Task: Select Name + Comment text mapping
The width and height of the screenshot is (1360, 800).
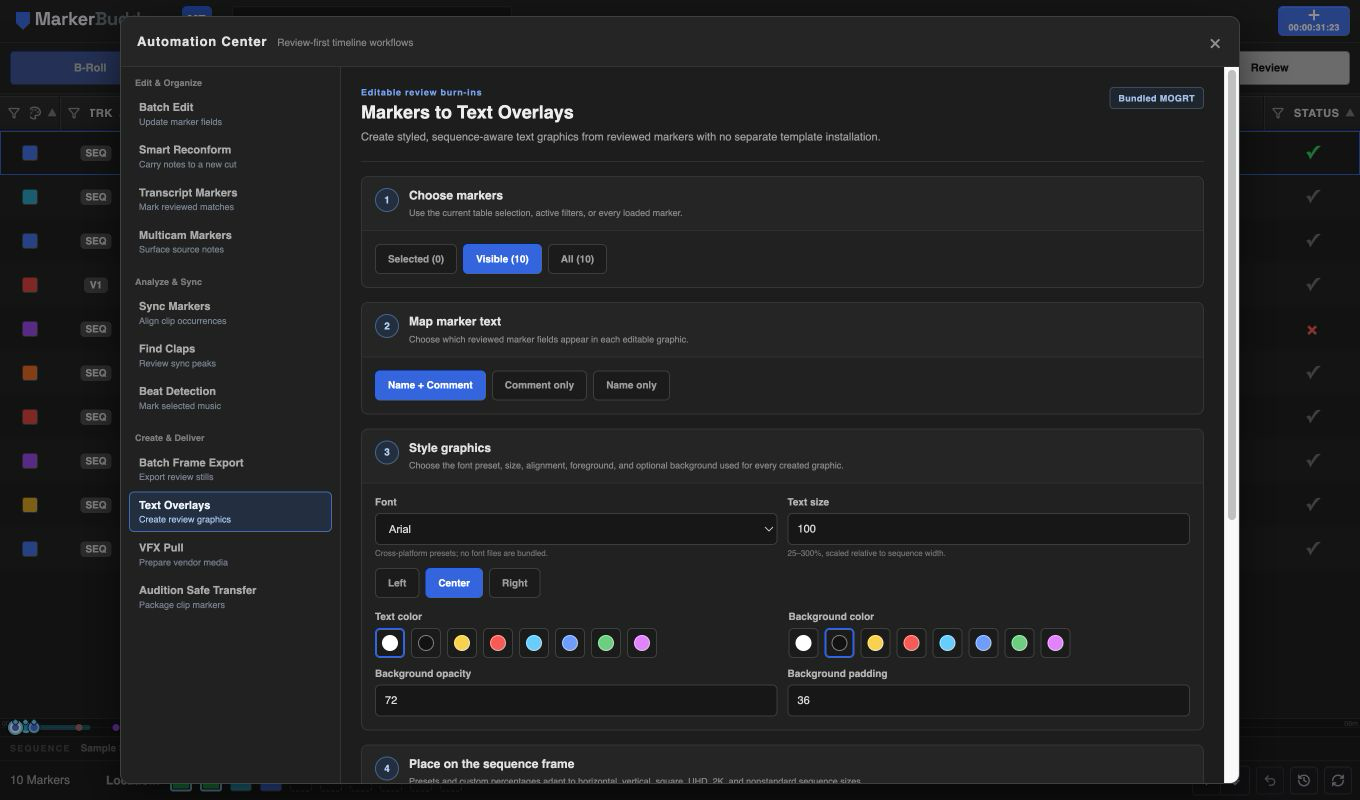Action: tap(430, 385)
